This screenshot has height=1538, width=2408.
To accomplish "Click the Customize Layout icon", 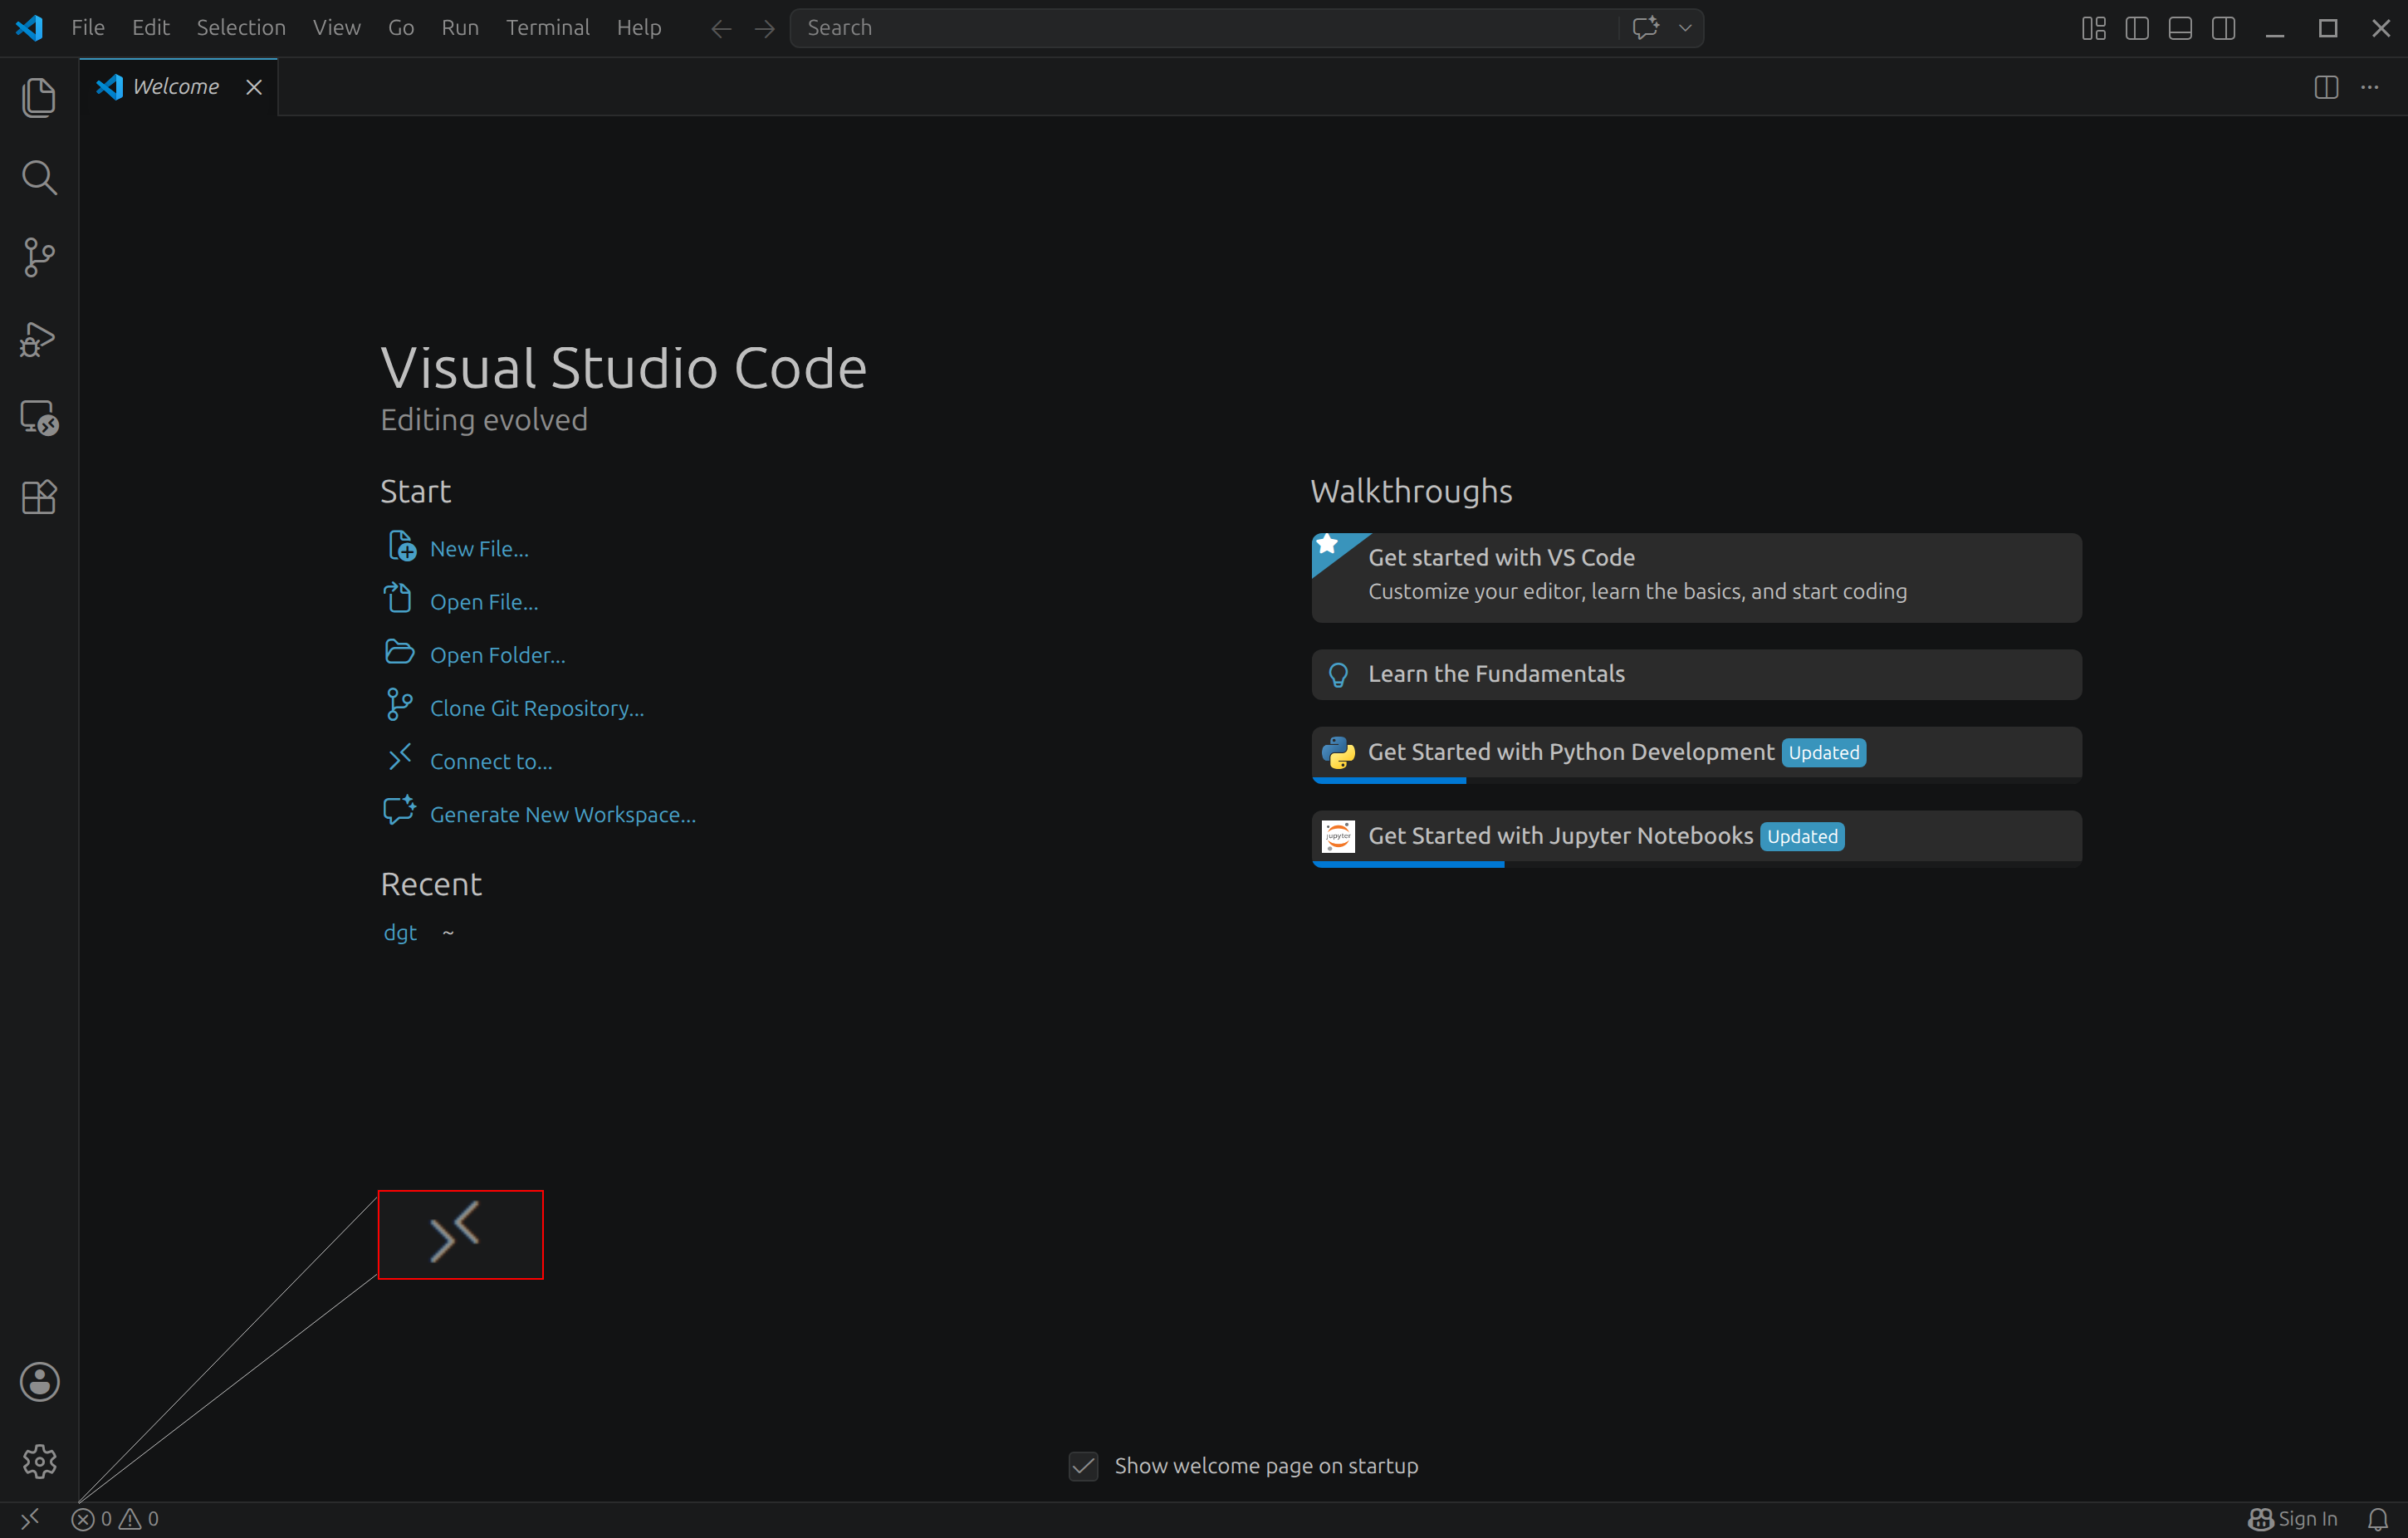I will click(x=2094, y=28).
